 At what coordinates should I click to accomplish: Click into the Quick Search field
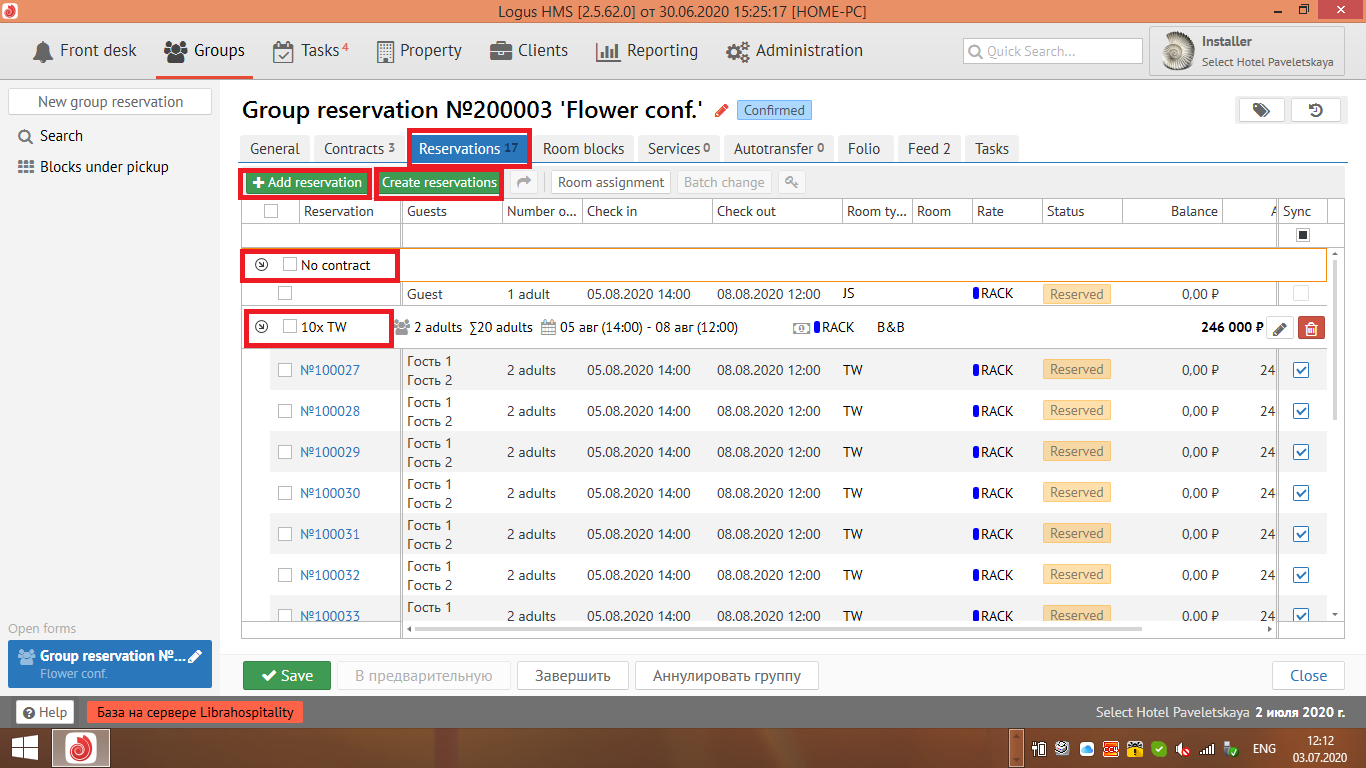1053,51
